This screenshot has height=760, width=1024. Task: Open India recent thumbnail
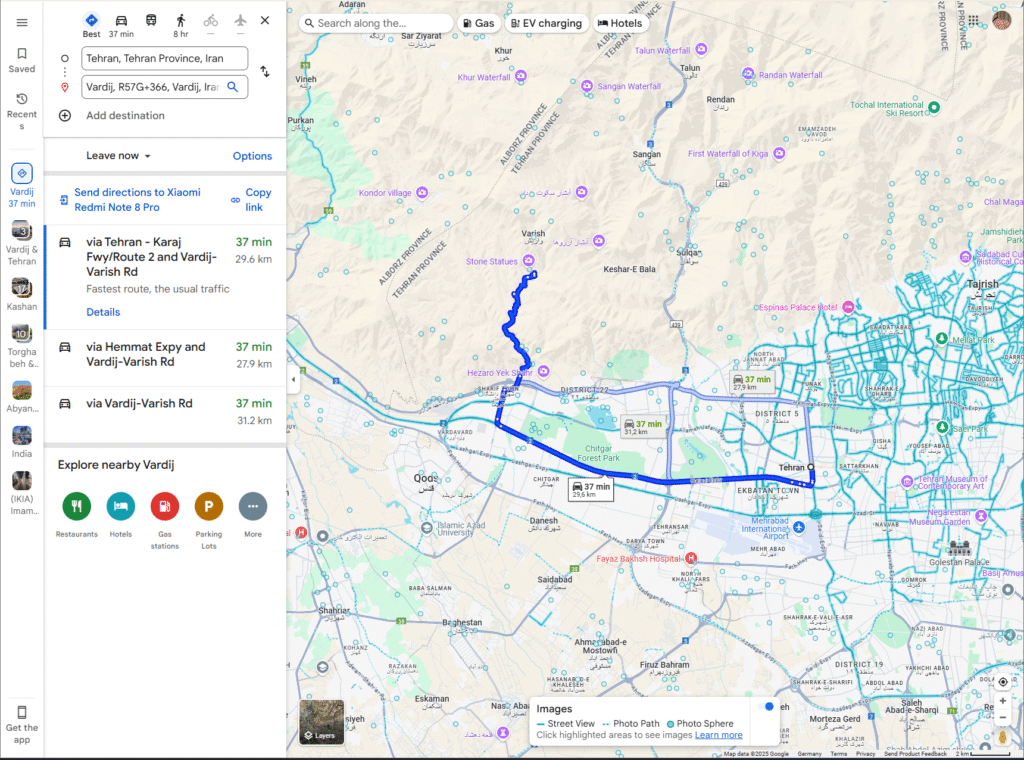(22, 442)
